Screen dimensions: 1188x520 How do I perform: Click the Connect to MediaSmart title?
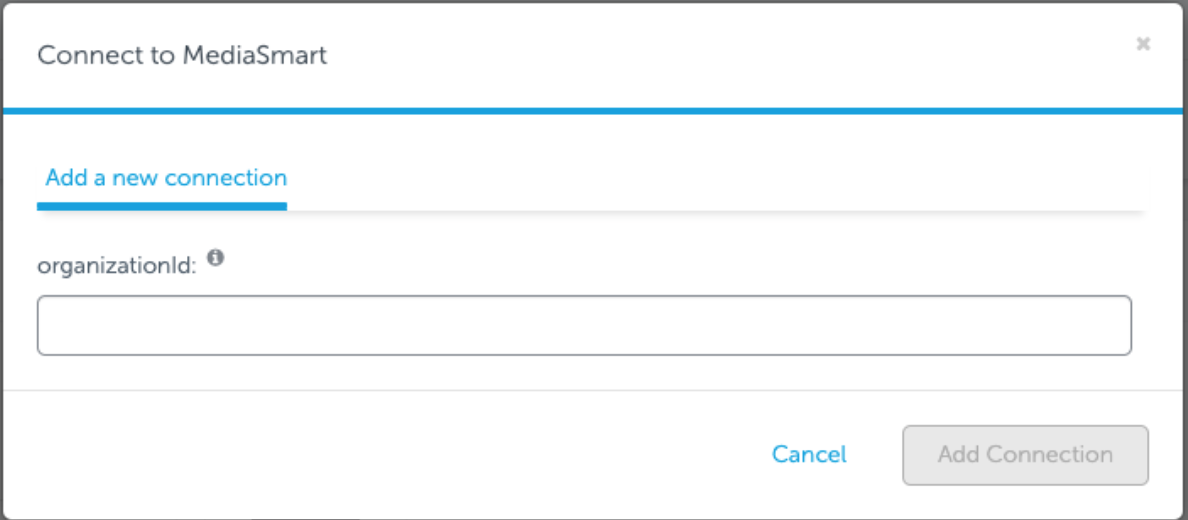tap(183, 55)
